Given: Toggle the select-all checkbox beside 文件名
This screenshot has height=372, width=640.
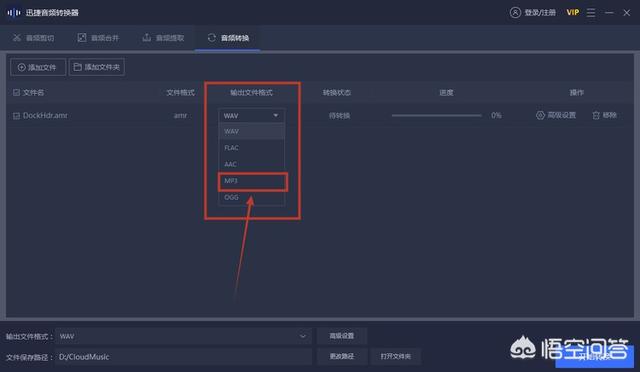Looking at the screenshot, I should pos(16,93).
